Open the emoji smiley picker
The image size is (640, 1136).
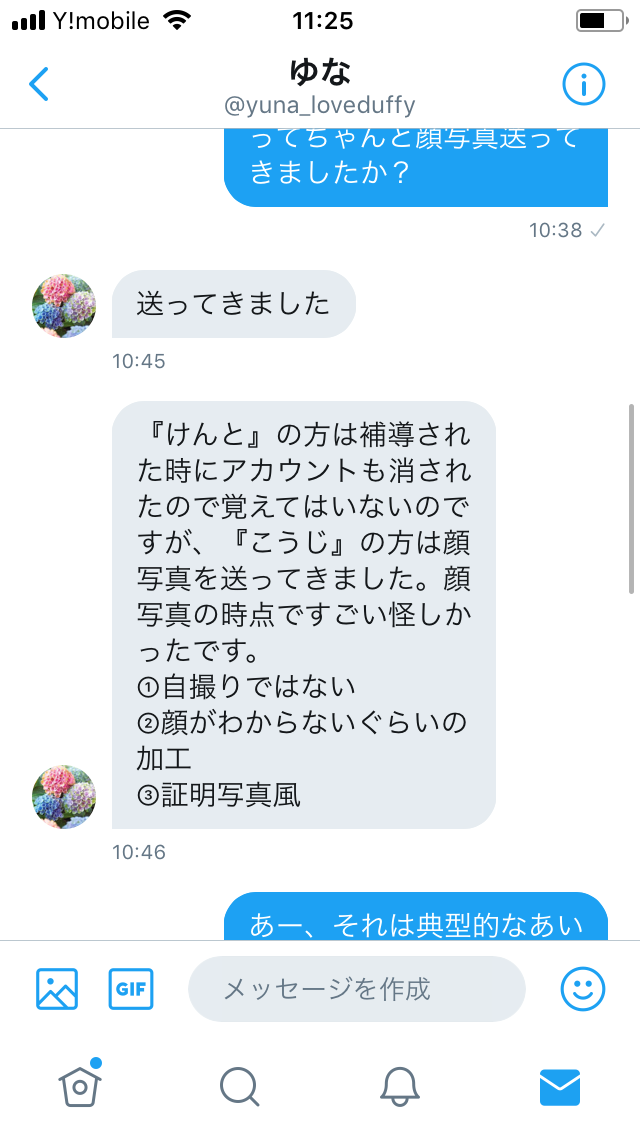click(x=583, y=988)
